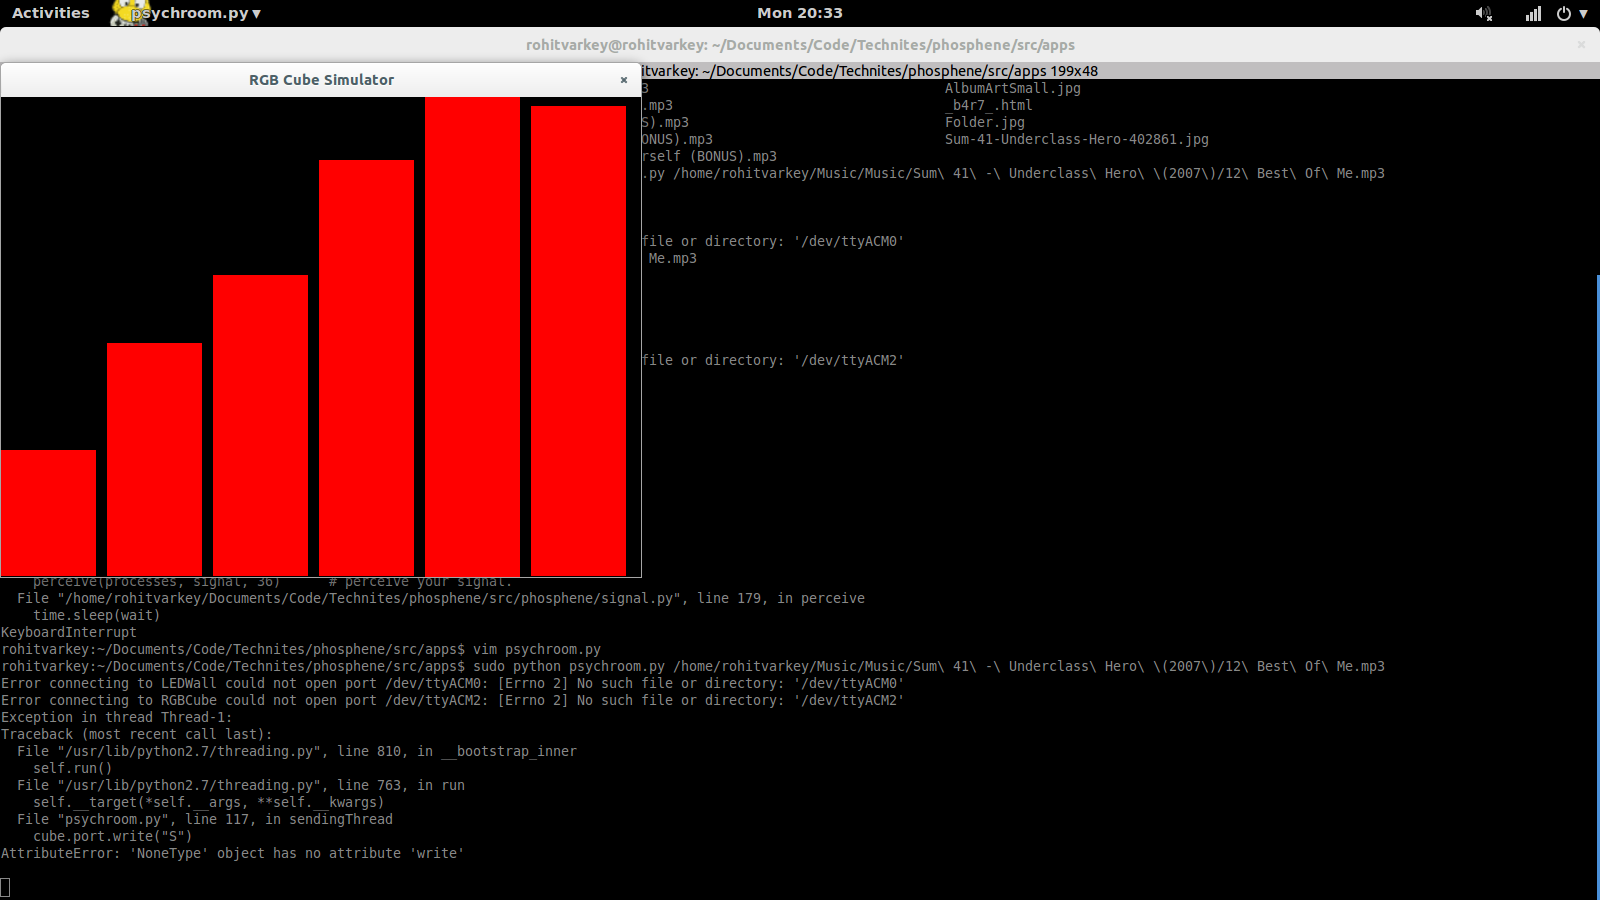Click 'Traceback (most recent call last):' line
This screenshot has height=900, width=1600.
[137, 734]
